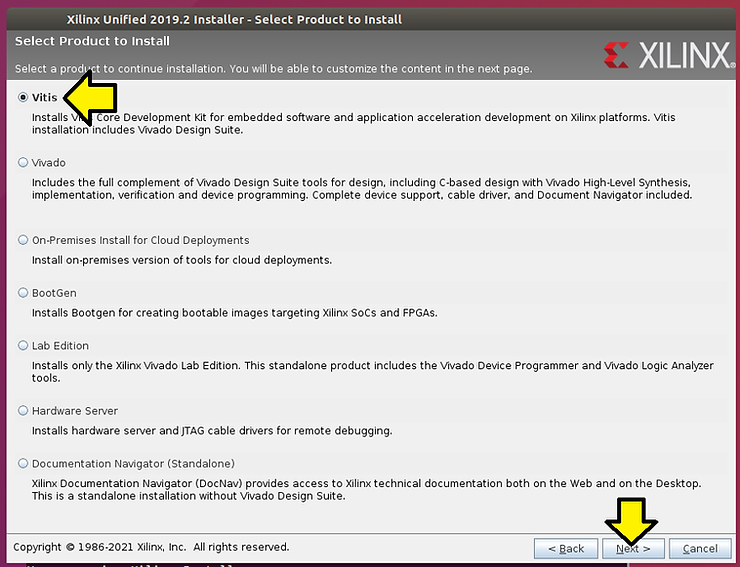740x567 pixels.
Task: Choose the Hardware Server option
Action: point(23,411)
